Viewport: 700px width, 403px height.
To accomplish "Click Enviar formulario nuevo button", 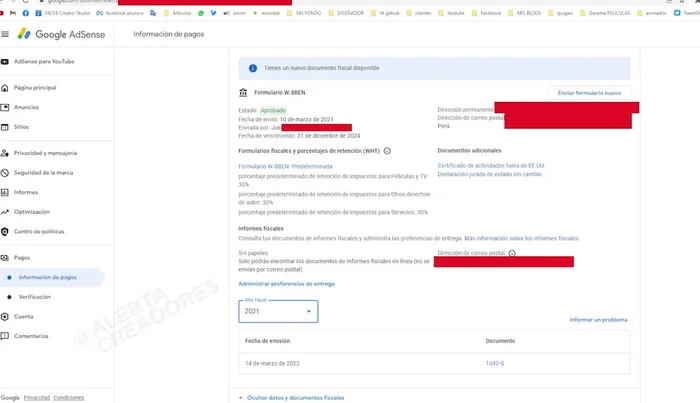I will (589, 93).
